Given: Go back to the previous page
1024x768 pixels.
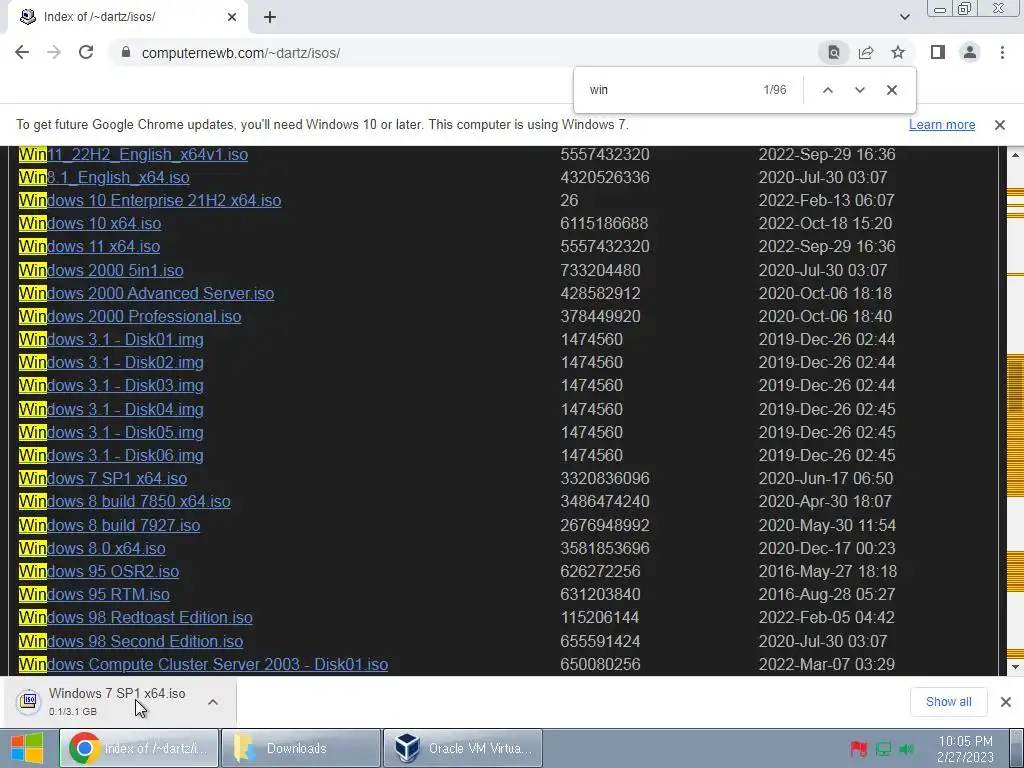Looking at the screenshot, I should pyautogui.click(x=22, y=53).
